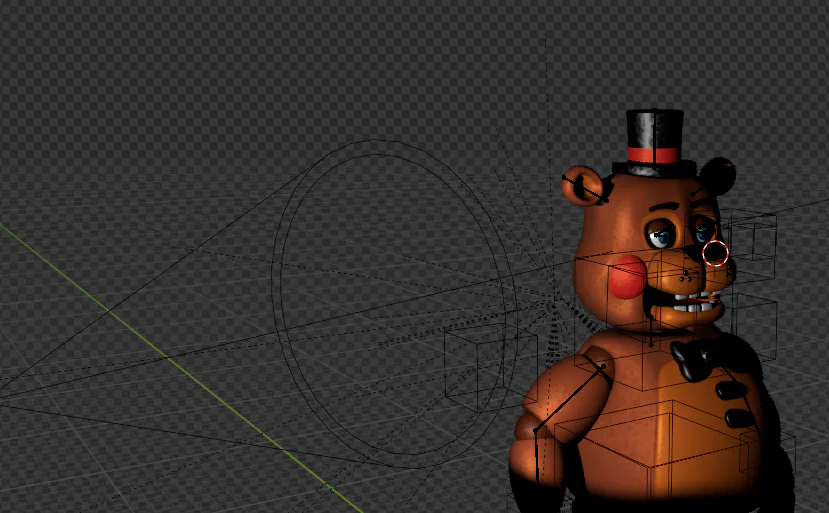829x513 pixels.
Task: Click the red-and-white 3D cursor circle
Action: pos(715,253)
